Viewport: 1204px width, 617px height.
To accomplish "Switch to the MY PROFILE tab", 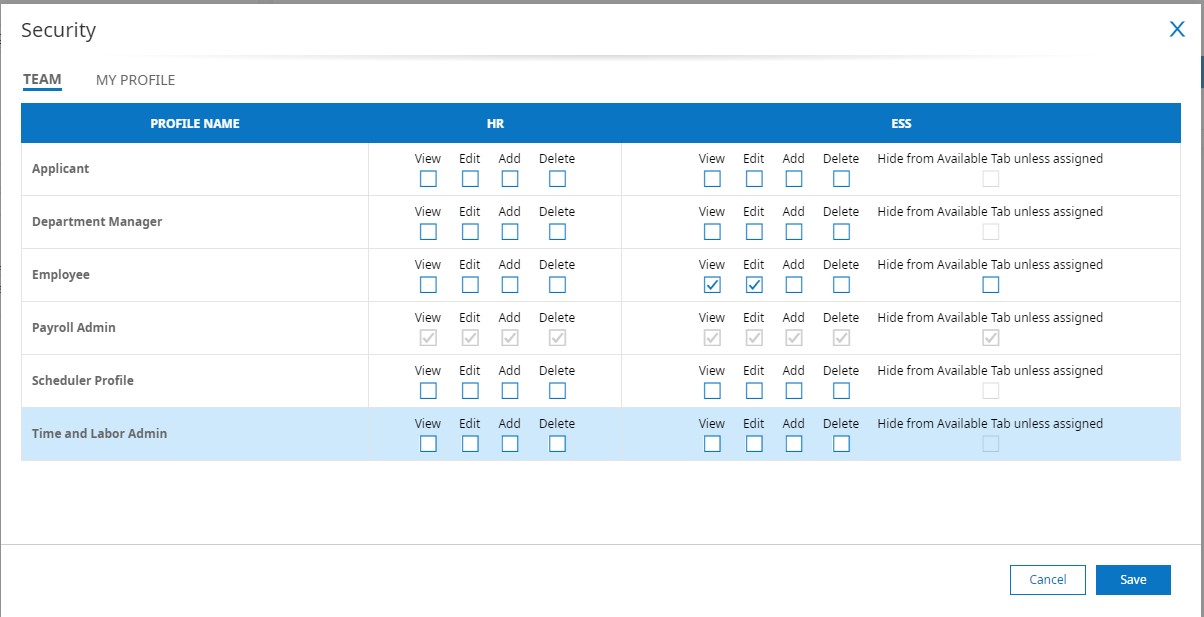I will tap(135, 80).
